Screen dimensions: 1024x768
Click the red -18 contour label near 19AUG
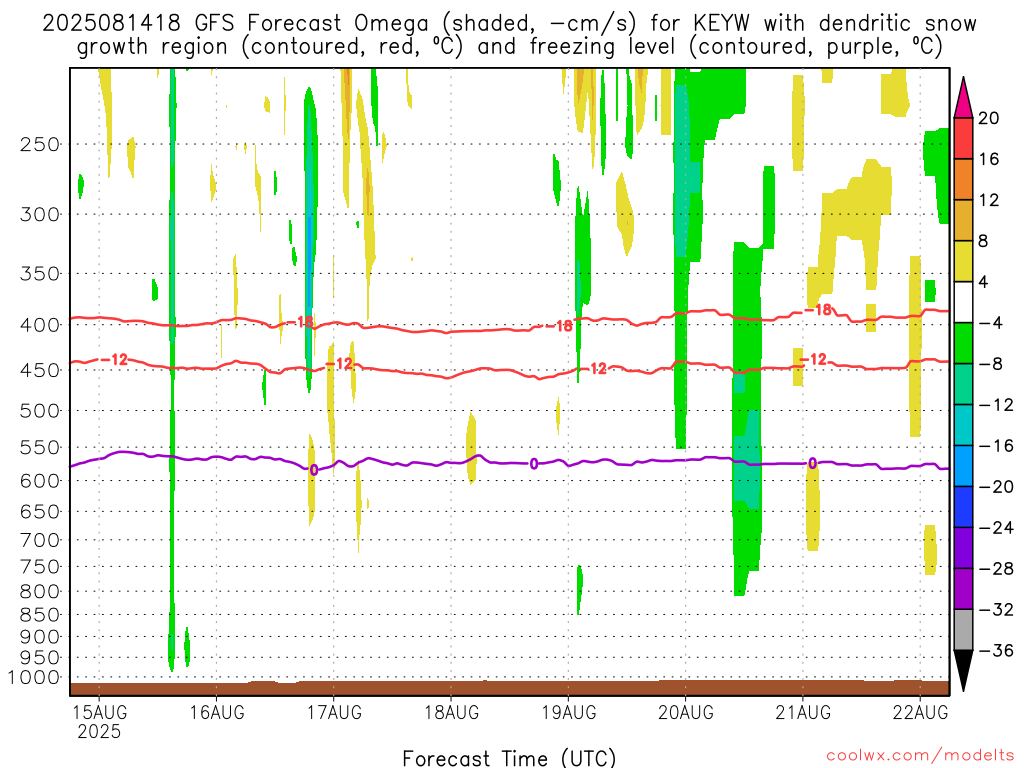tap(560, 325)
